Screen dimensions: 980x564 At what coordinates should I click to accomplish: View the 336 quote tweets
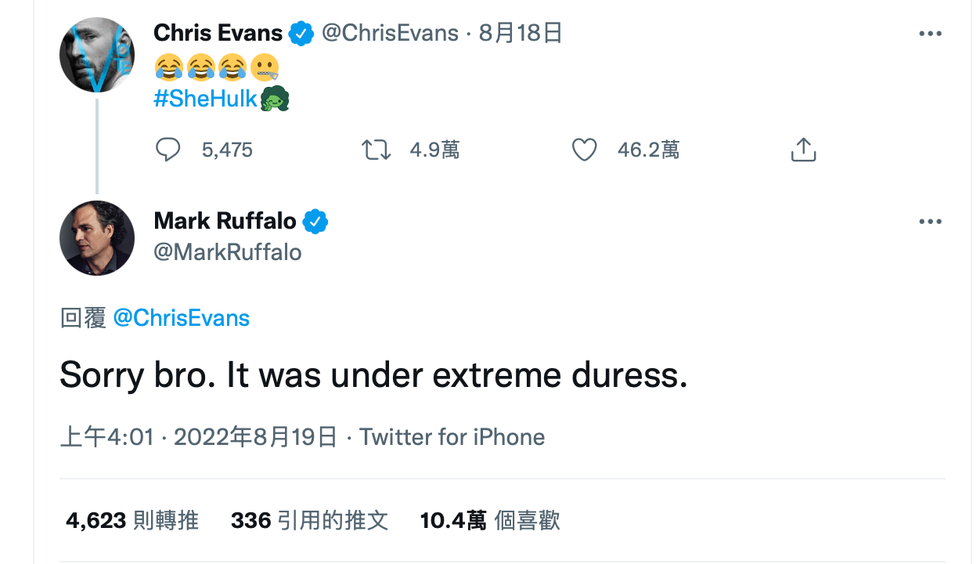pos(309,520)
